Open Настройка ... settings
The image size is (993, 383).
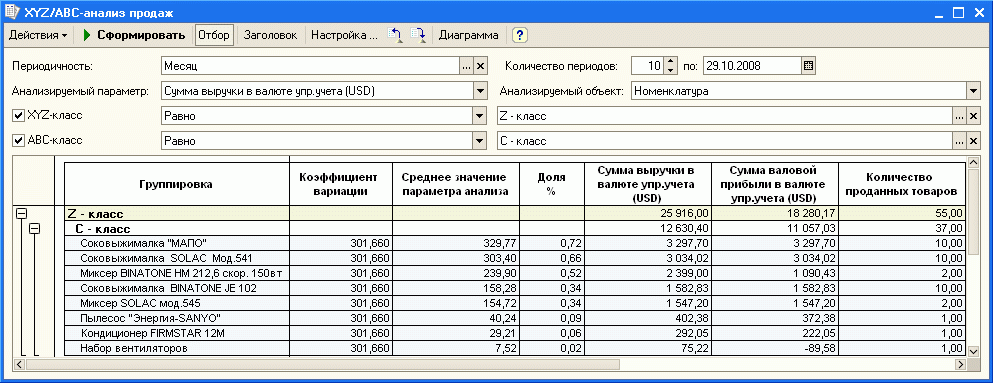(x=344, y=35)
